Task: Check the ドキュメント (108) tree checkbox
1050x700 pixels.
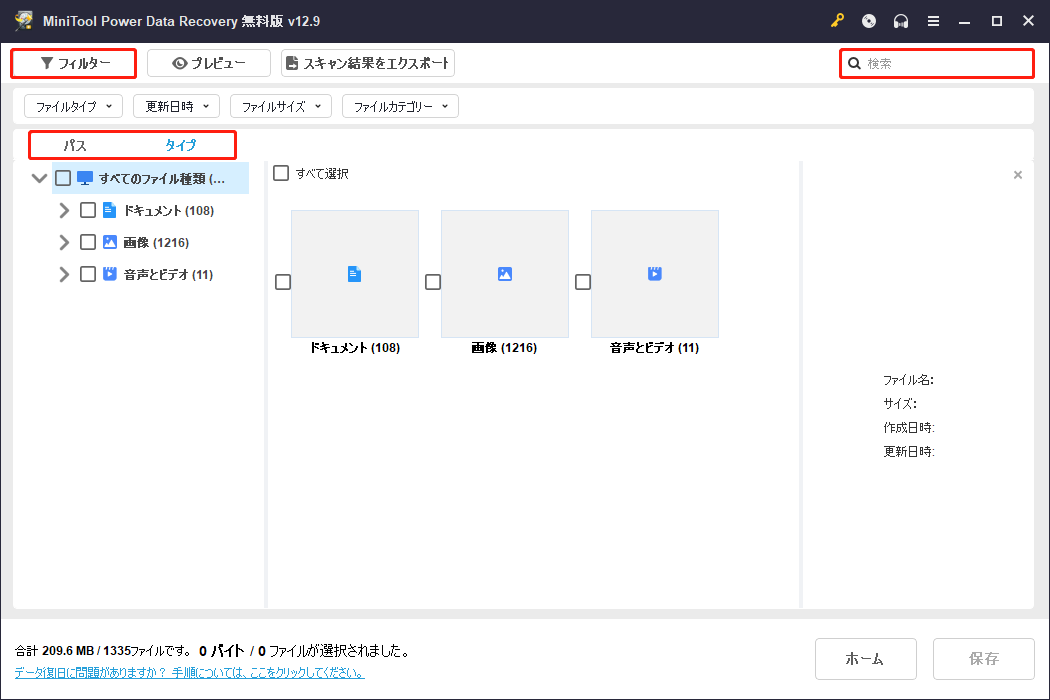Action: coord(88,210)
